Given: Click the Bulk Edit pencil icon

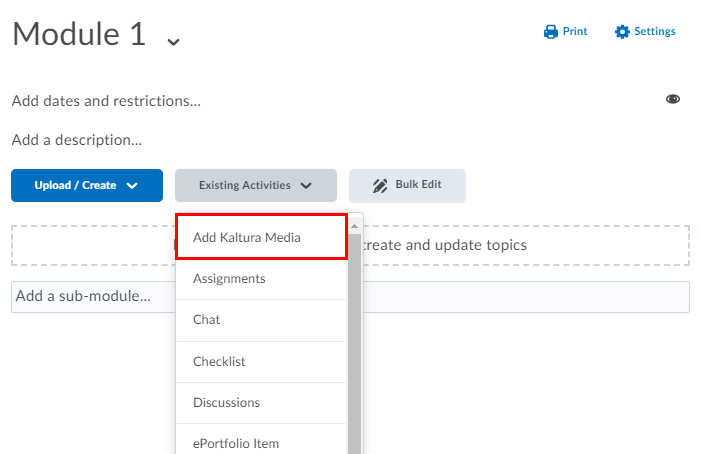Looking at the screenshot, I should point(380,186).
